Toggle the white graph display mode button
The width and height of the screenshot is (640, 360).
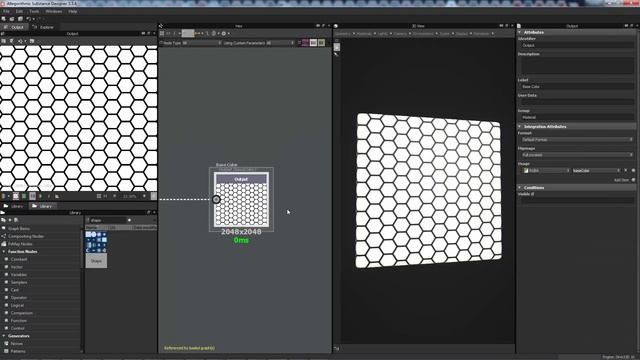coord(313,43)
